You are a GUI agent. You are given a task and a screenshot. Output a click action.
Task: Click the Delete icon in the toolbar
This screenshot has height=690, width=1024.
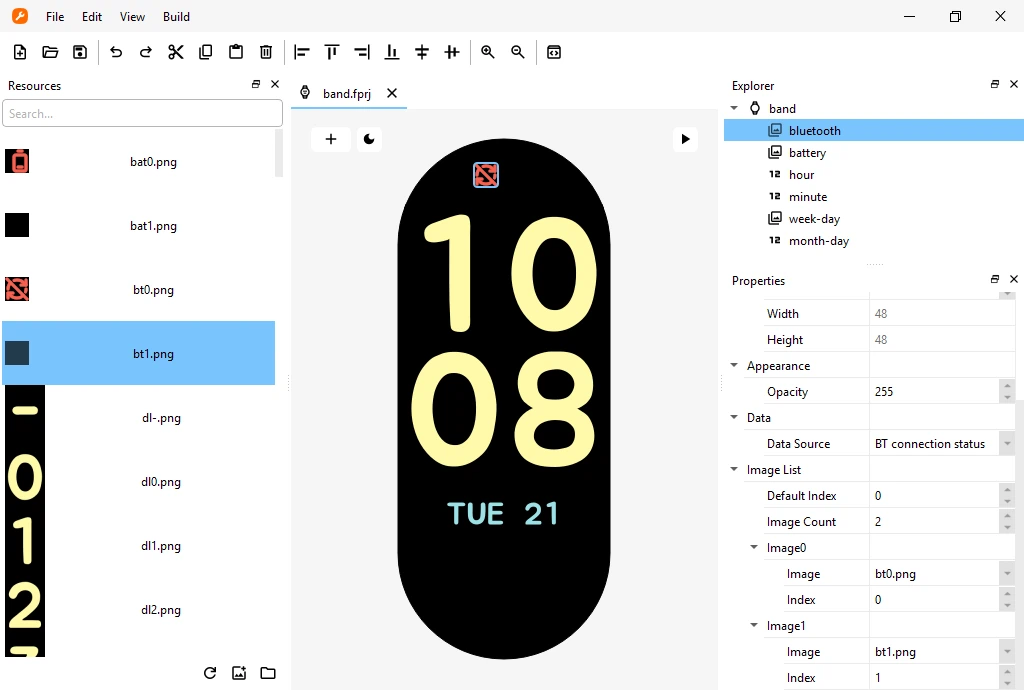(x=265, y=52)
